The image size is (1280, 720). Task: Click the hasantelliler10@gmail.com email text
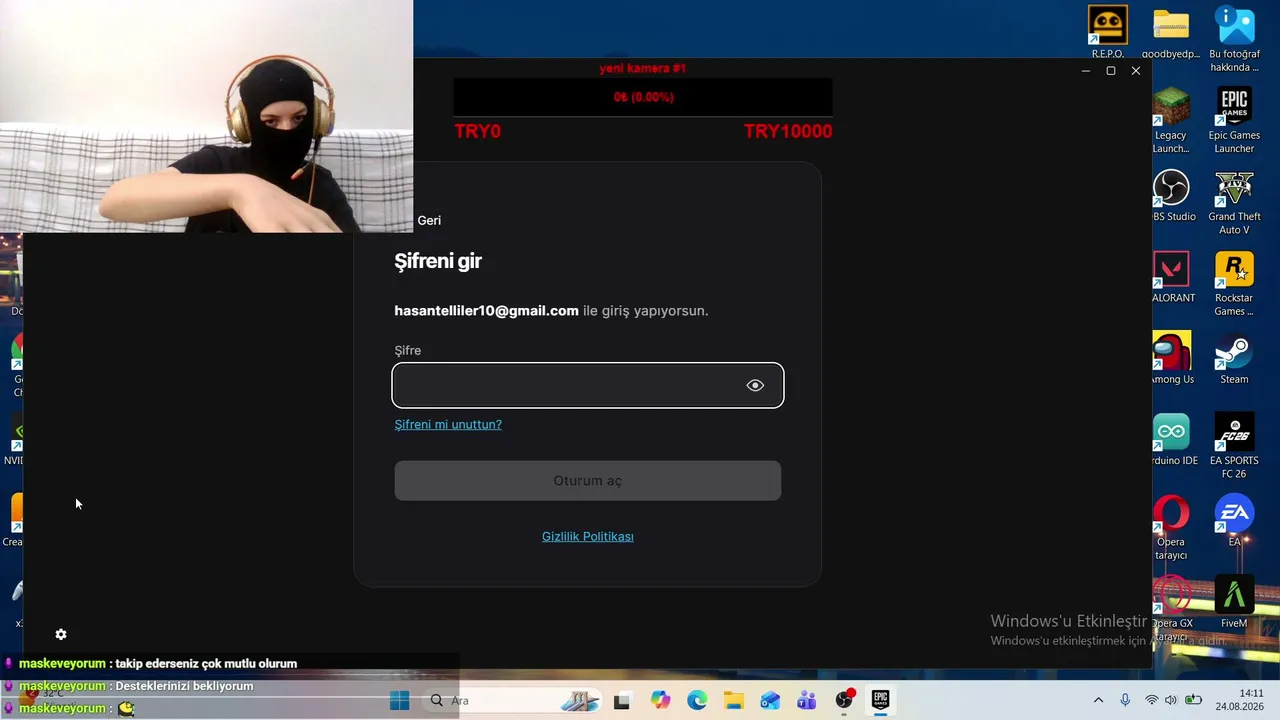[487, 311]
